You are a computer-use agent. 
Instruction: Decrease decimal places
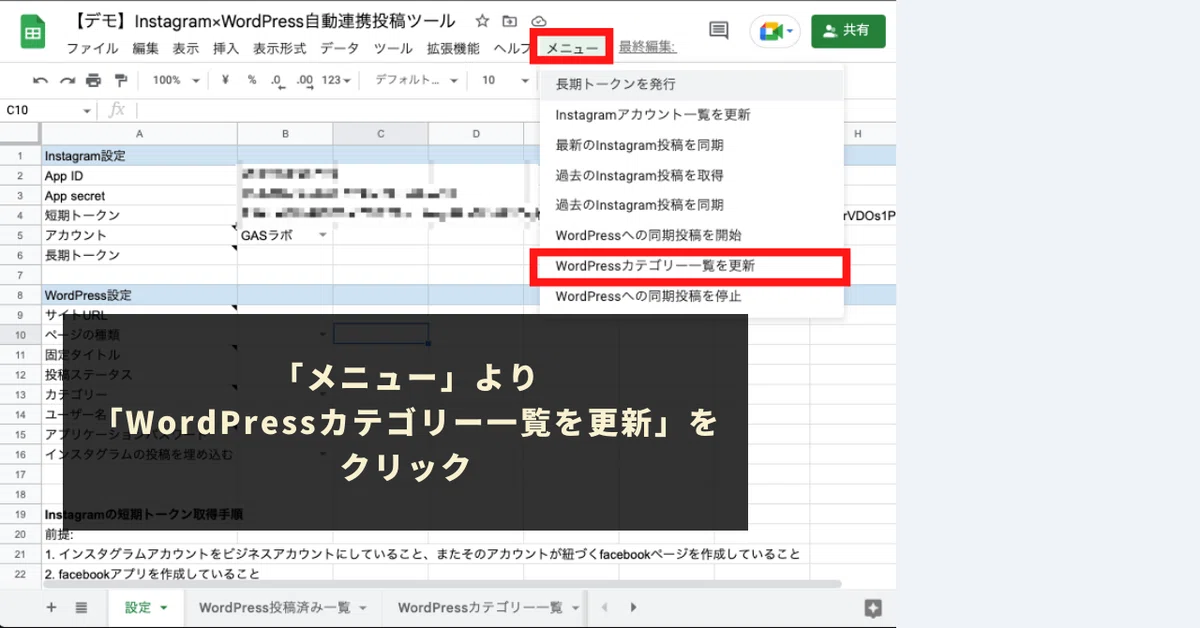pos(277,80)
